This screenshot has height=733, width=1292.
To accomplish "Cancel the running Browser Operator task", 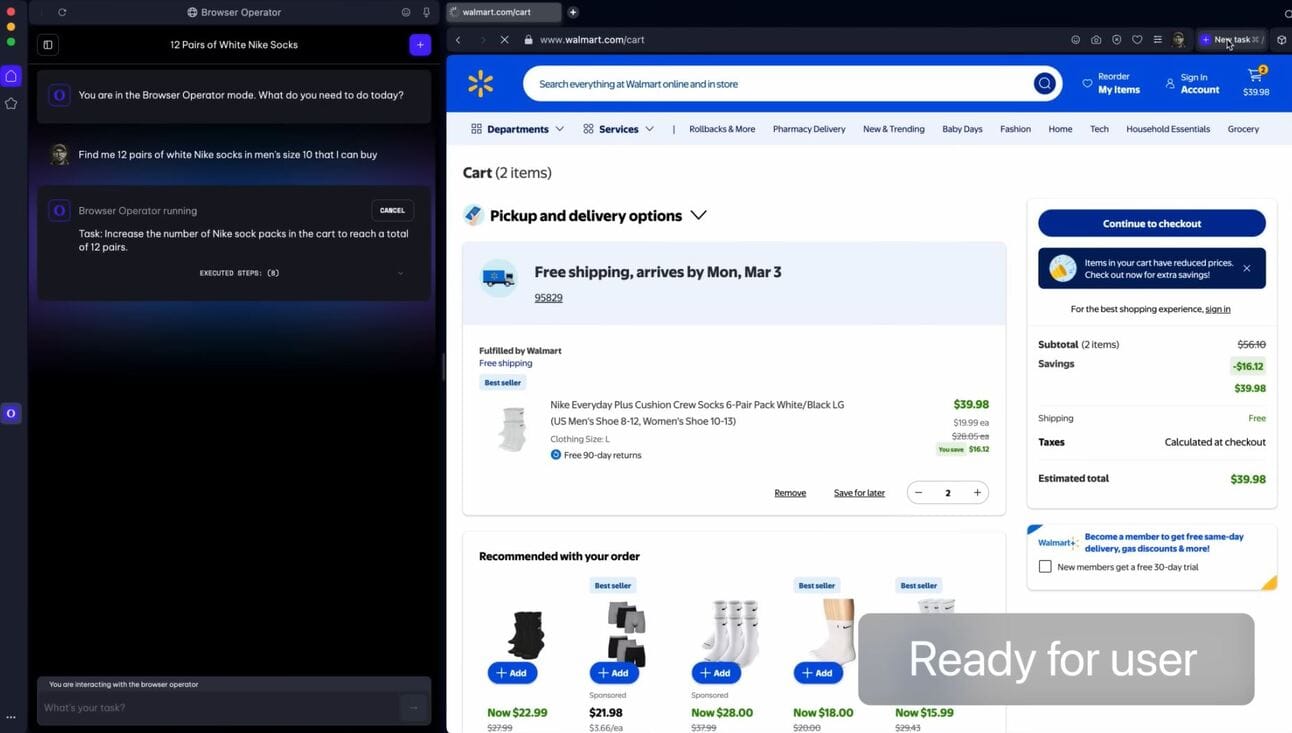I will (x=392, y=210).
